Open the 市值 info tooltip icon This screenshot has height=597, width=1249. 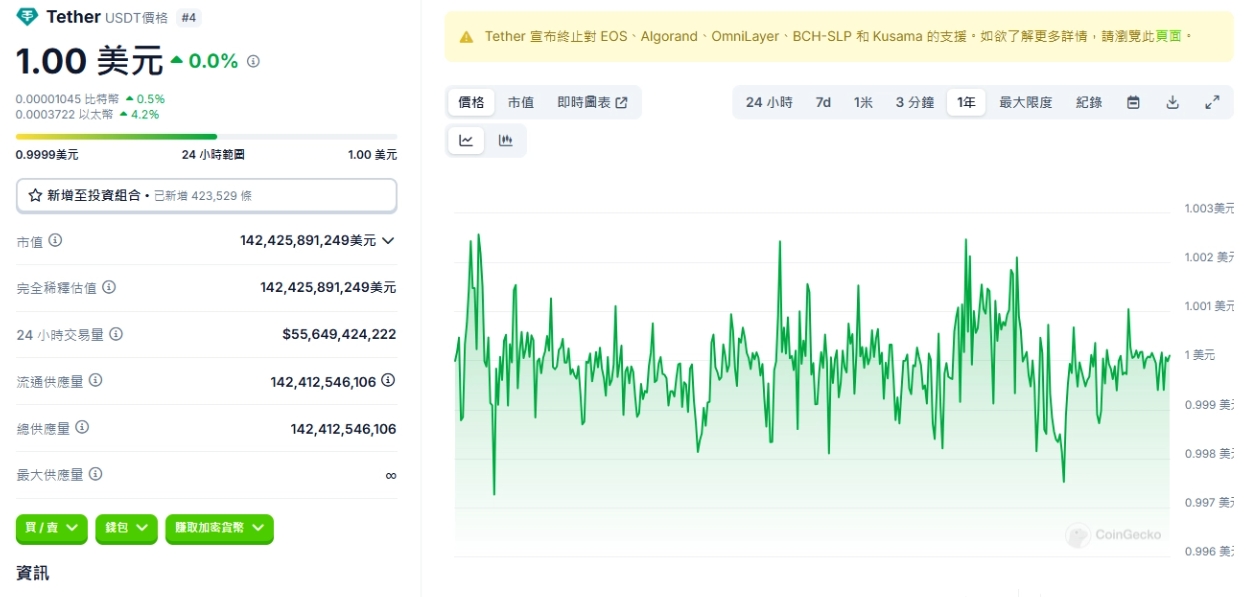[56, 240]
